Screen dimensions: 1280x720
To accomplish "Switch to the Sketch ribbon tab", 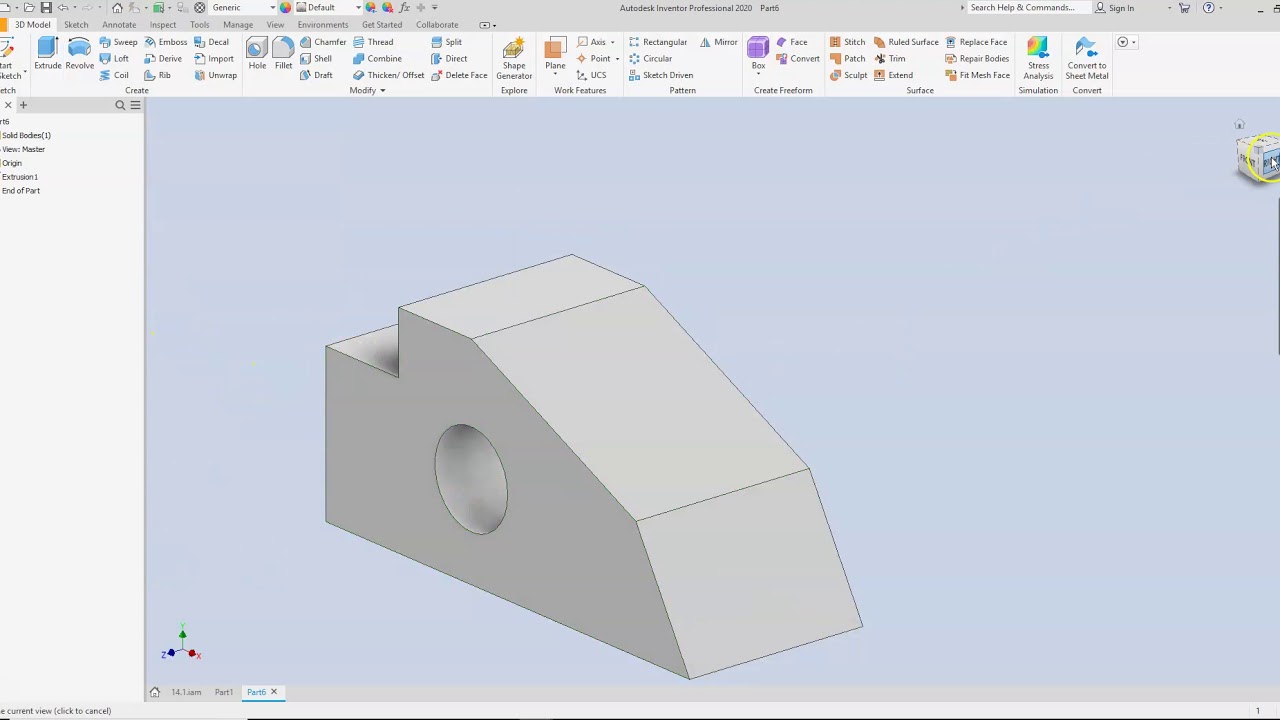I will [76, 25].
